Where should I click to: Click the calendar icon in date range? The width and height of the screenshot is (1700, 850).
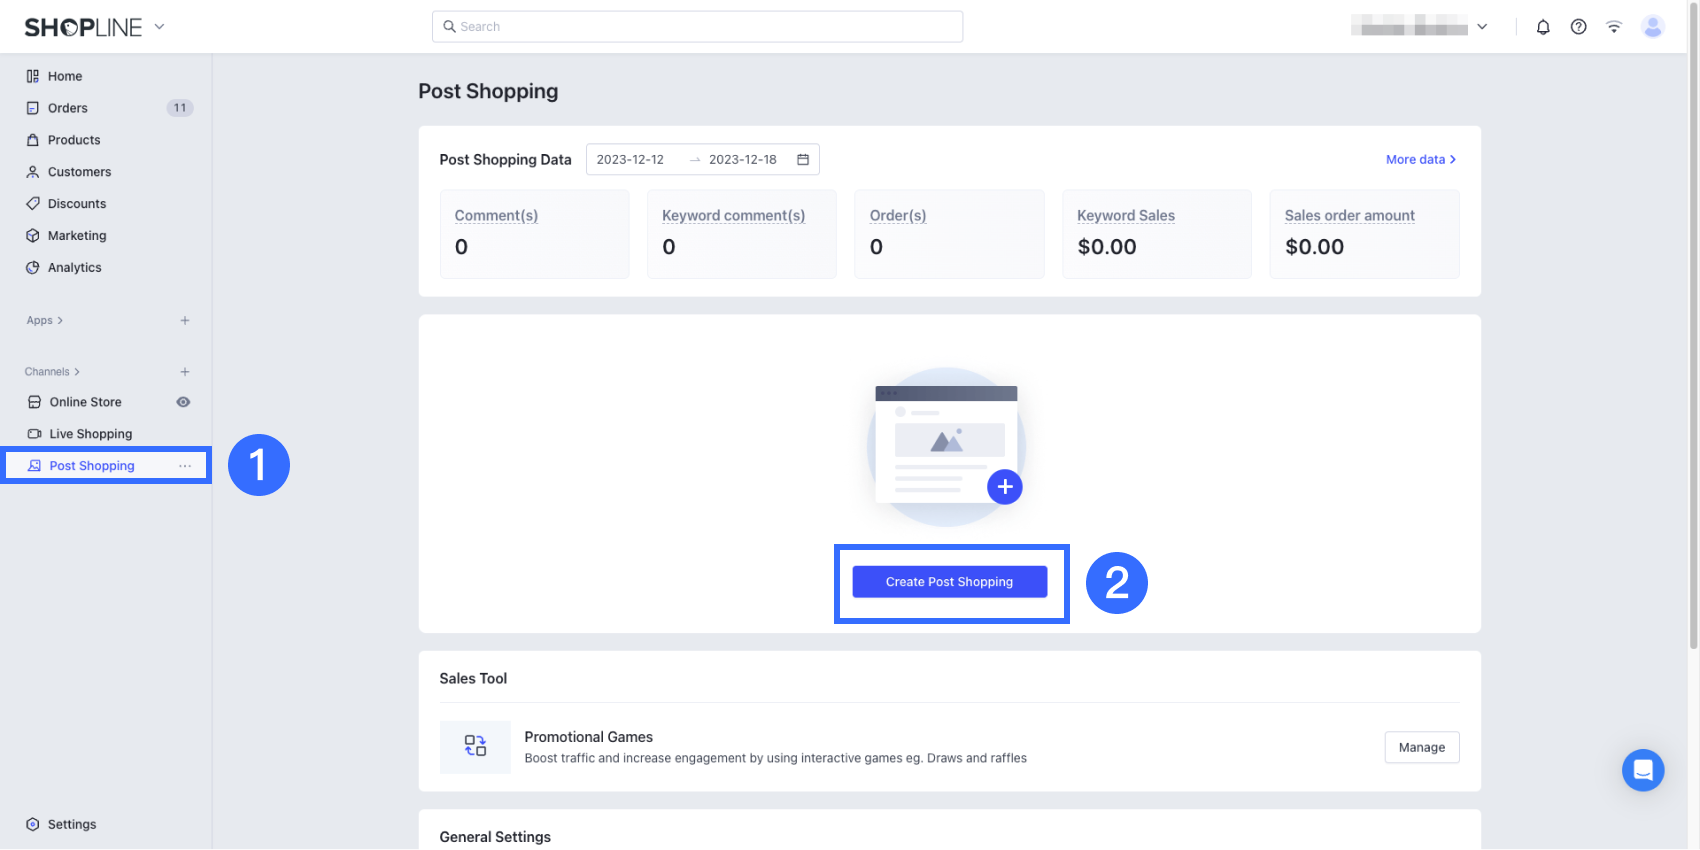(803, 160)
